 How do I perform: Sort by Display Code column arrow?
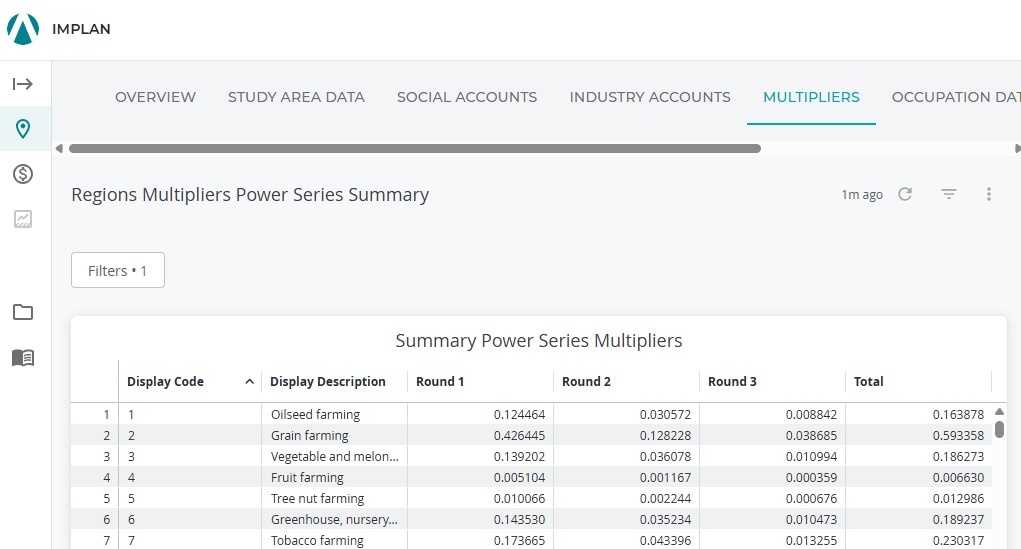point(249,382)
